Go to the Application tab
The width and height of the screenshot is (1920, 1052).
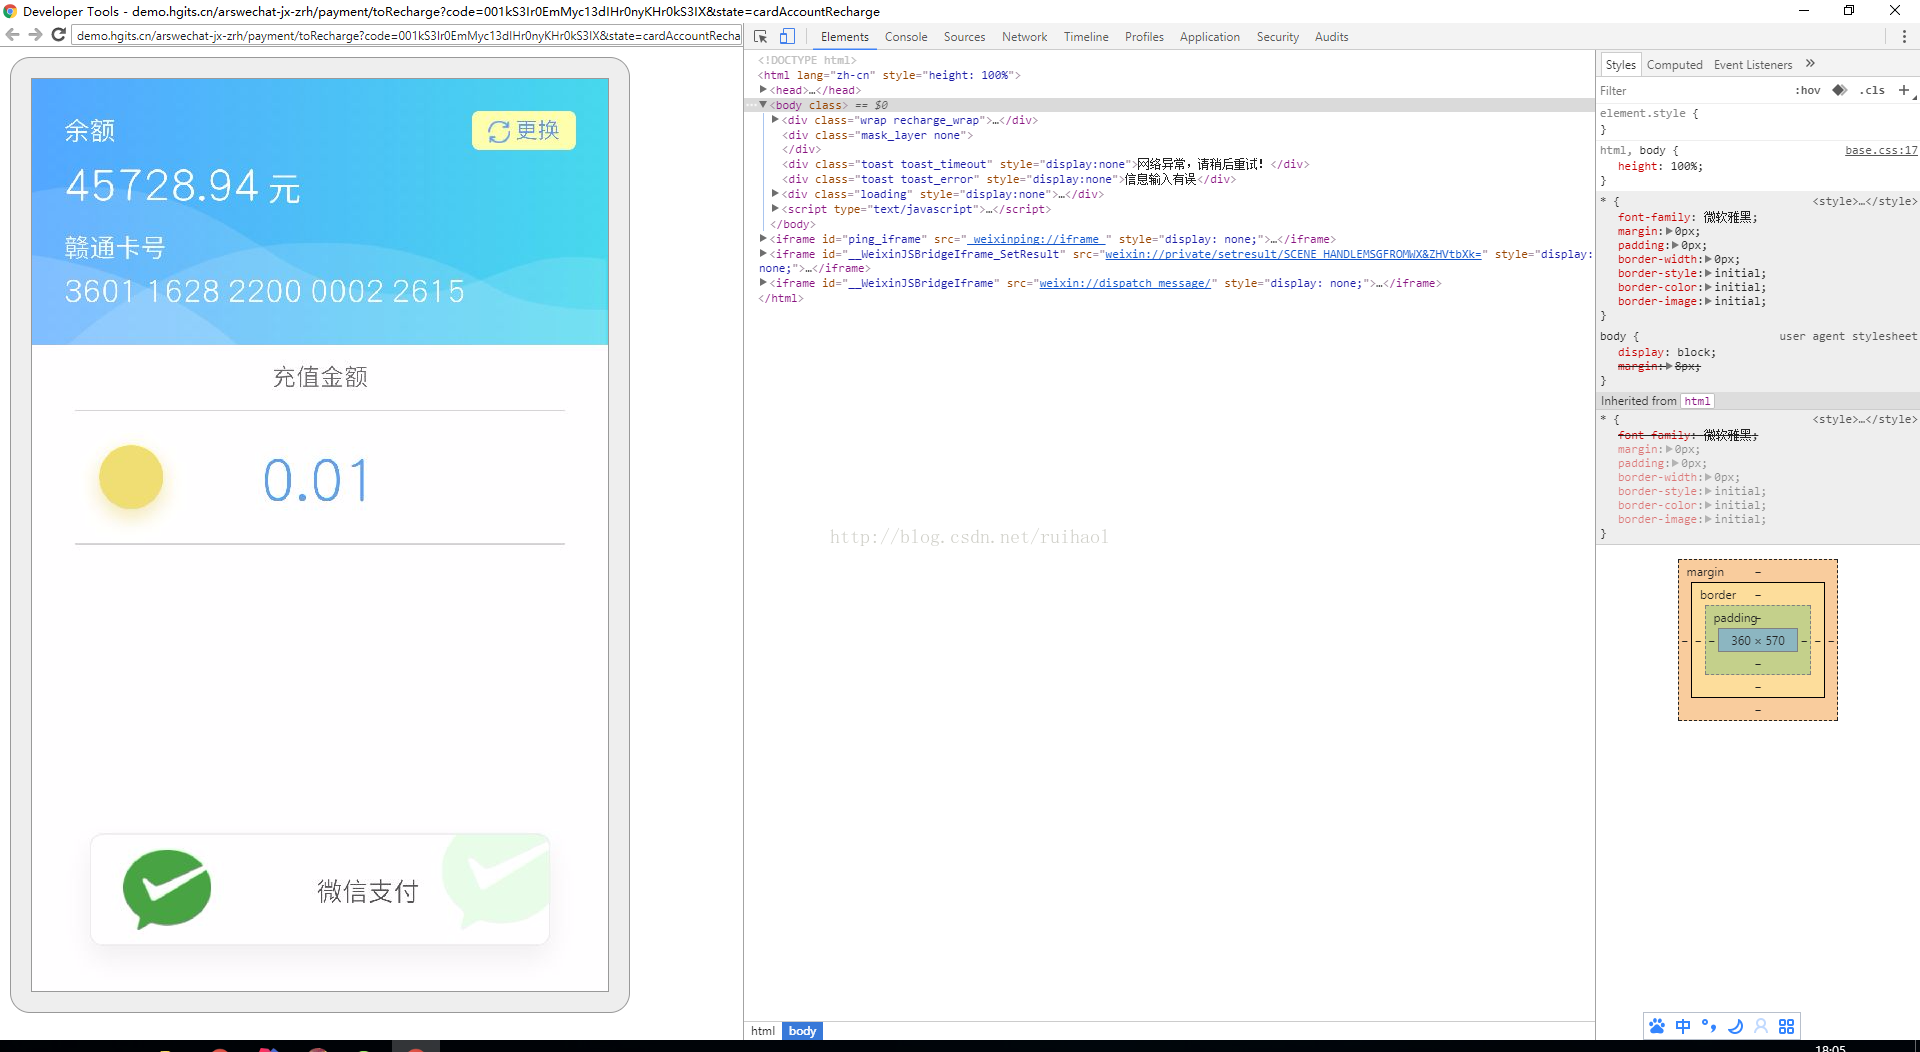coord(1209,37)
